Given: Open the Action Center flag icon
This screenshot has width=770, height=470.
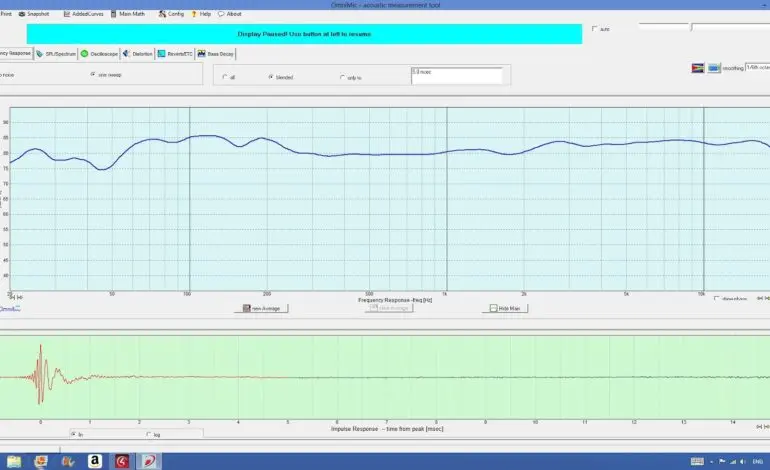Looking at the screenshot, I should (x=722, y=461).
